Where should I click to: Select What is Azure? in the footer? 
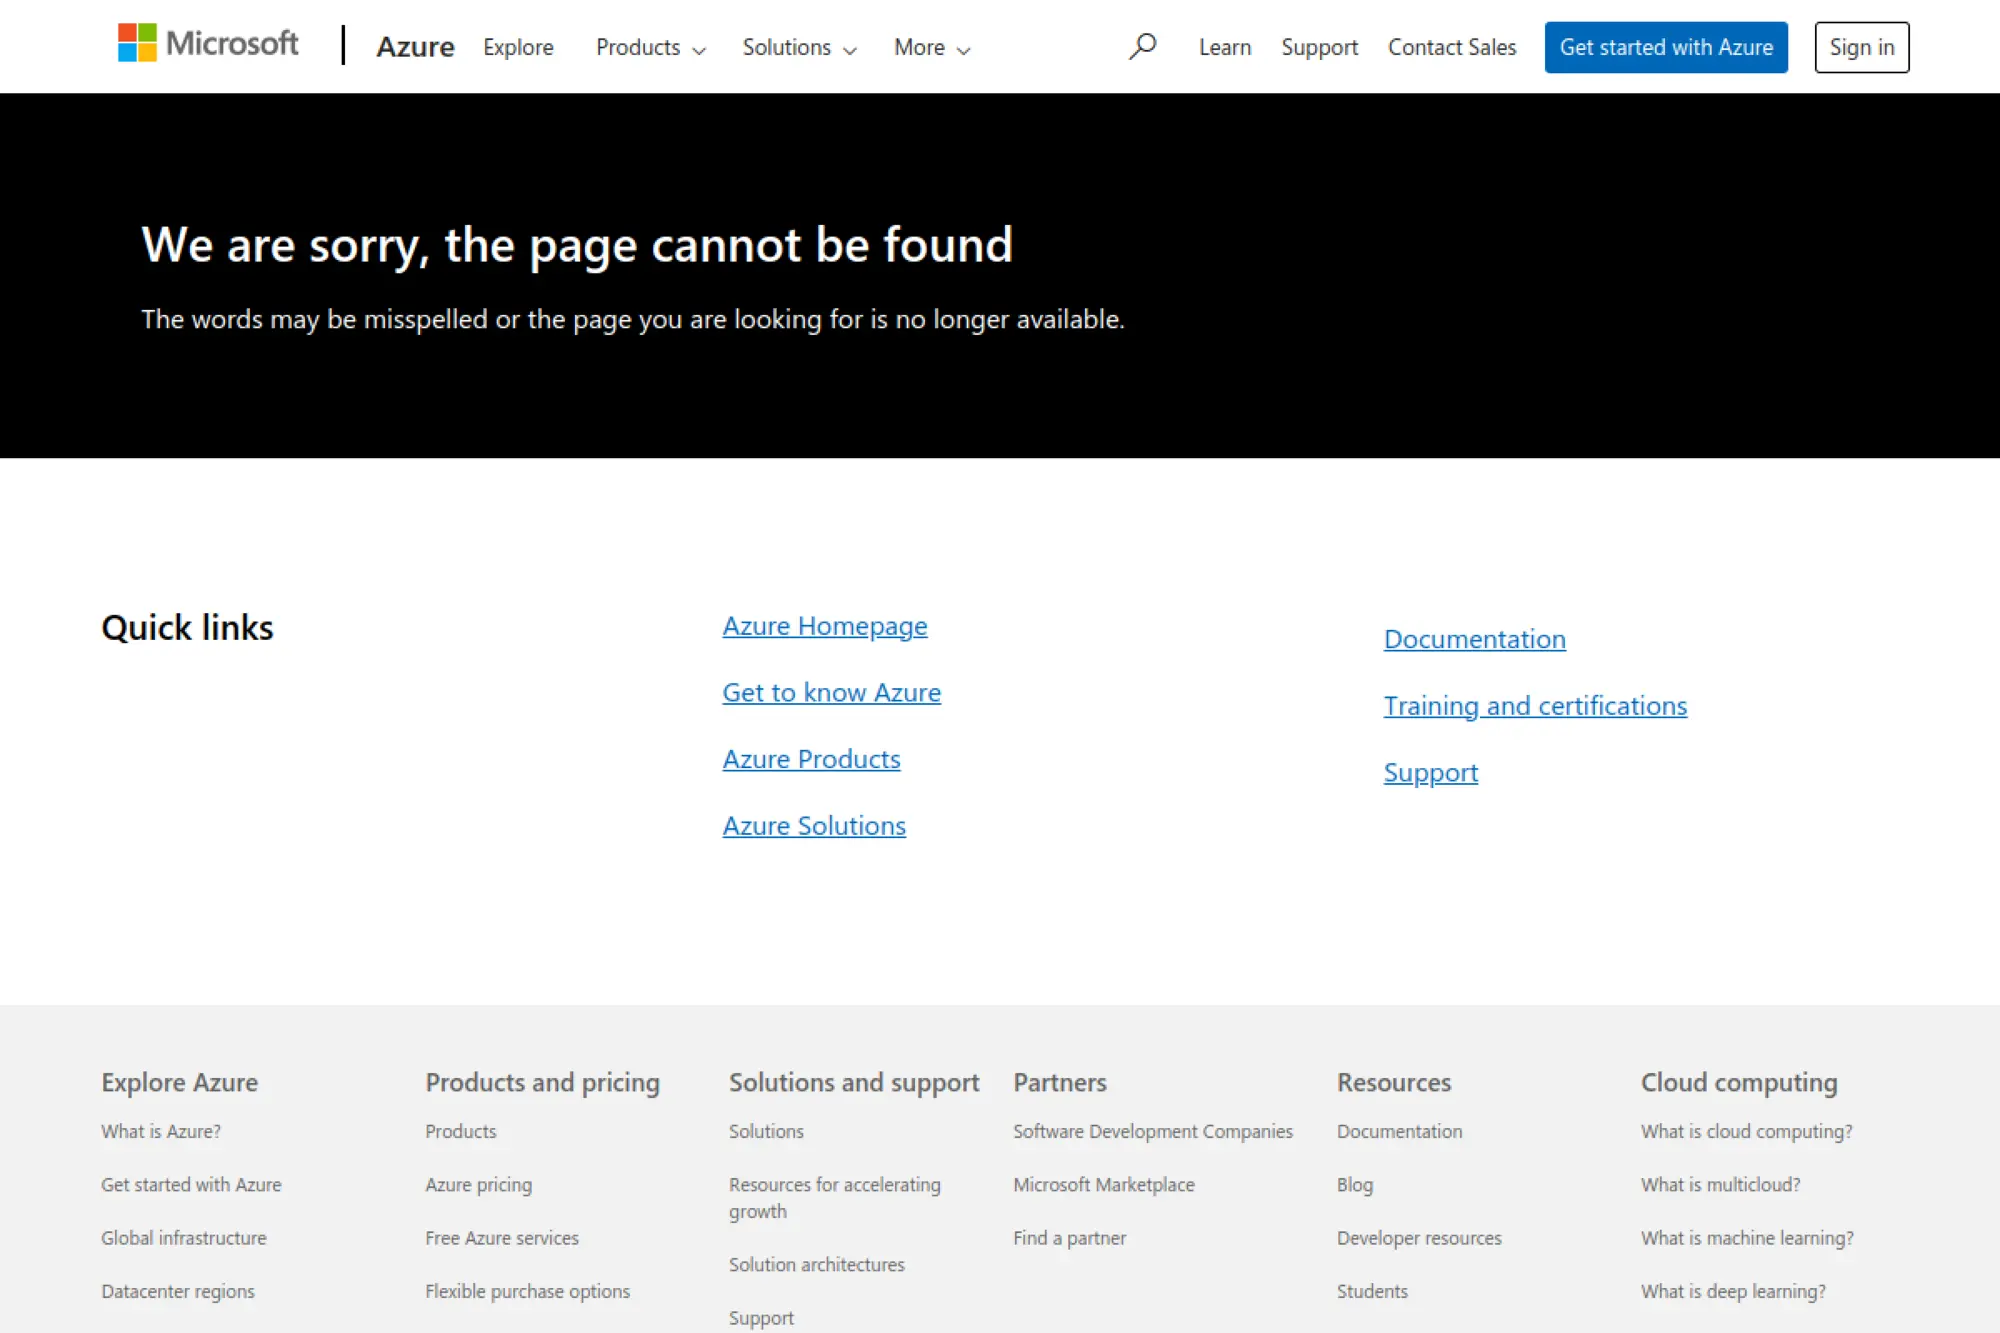(160, 1131)
